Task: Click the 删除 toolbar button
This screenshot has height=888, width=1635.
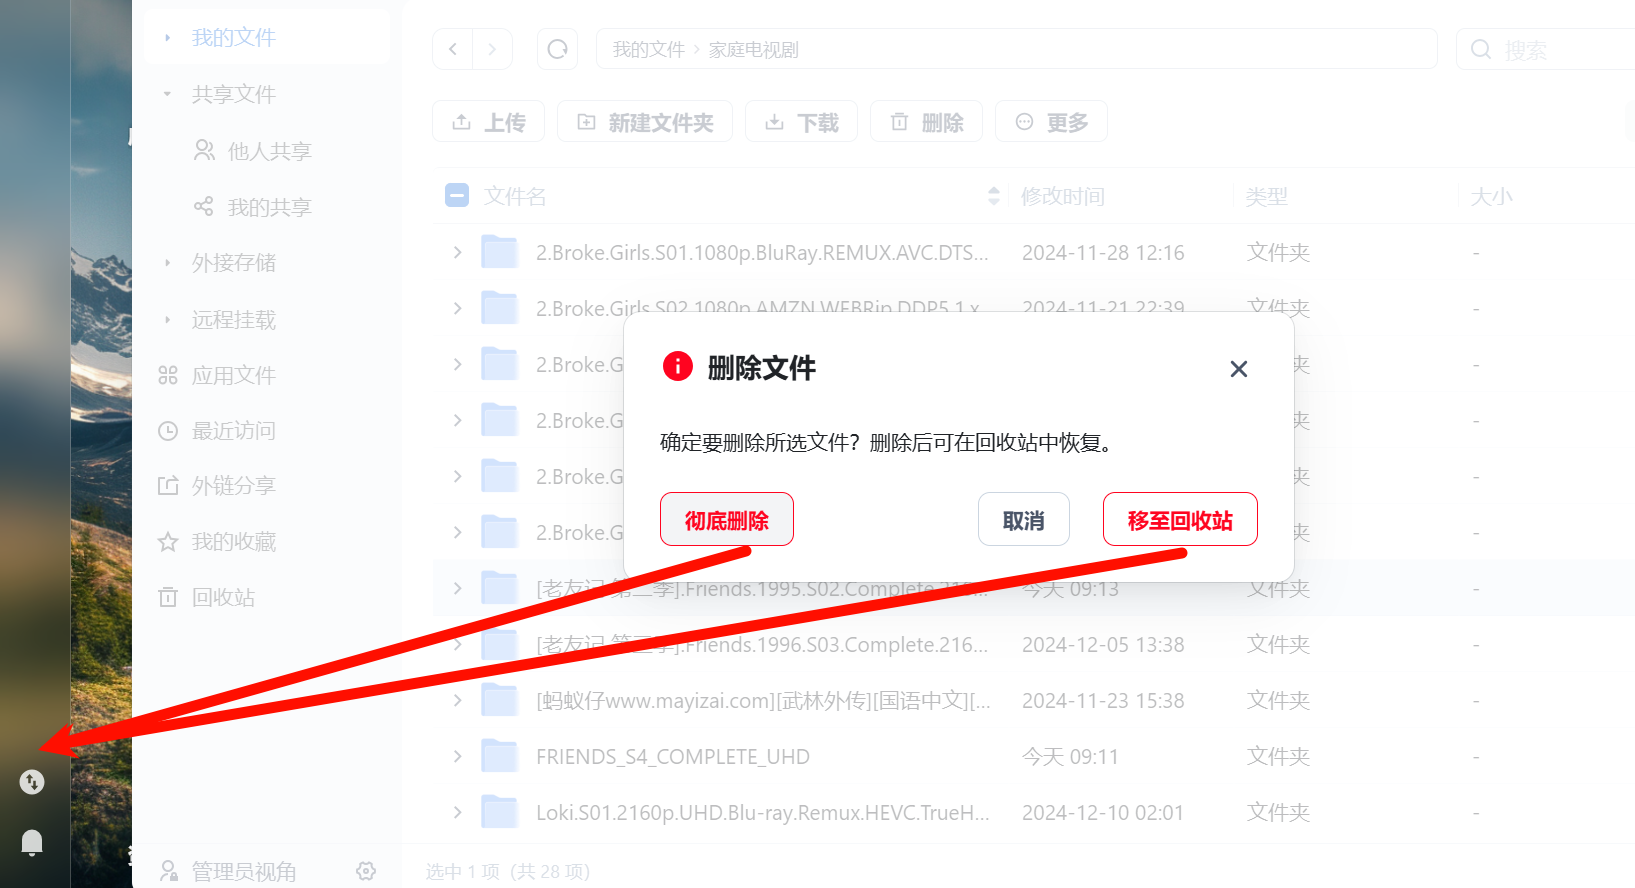Action: pos(927,122)
